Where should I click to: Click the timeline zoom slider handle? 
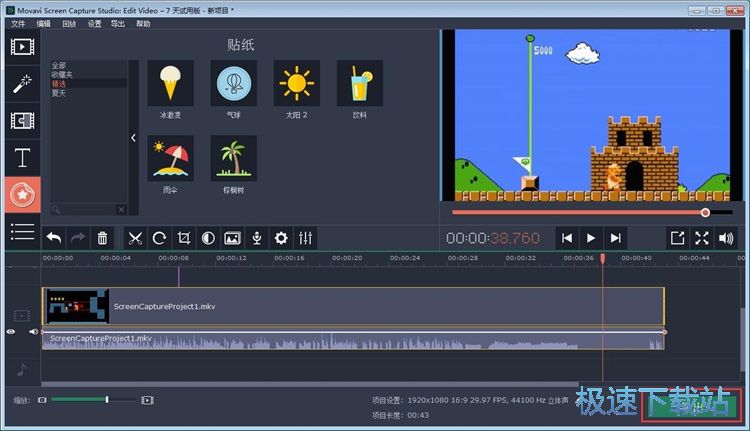(x=107, y=399)
